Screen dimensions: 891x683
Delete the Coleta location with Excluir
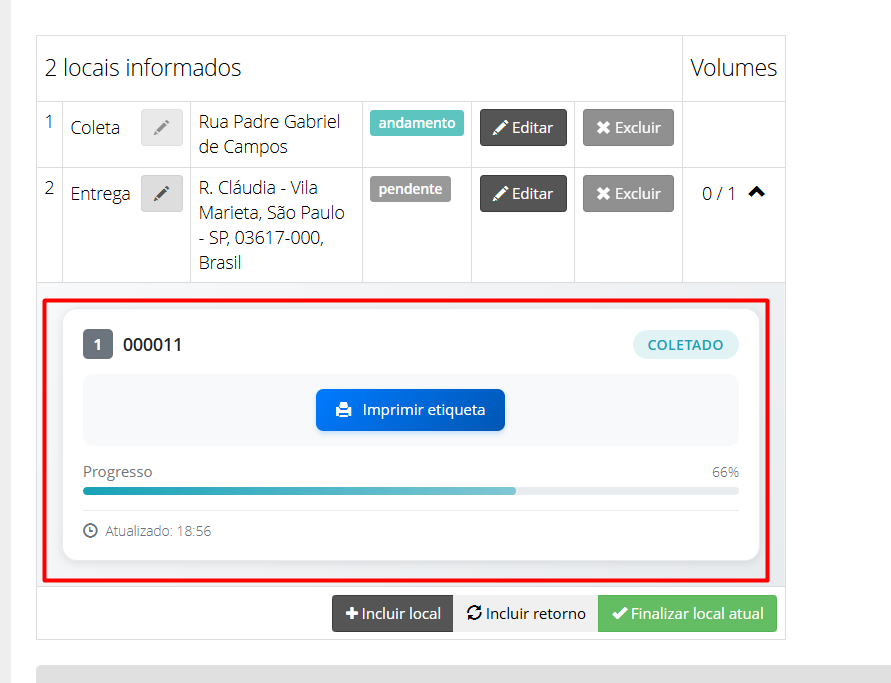click(x=628, y=127)
